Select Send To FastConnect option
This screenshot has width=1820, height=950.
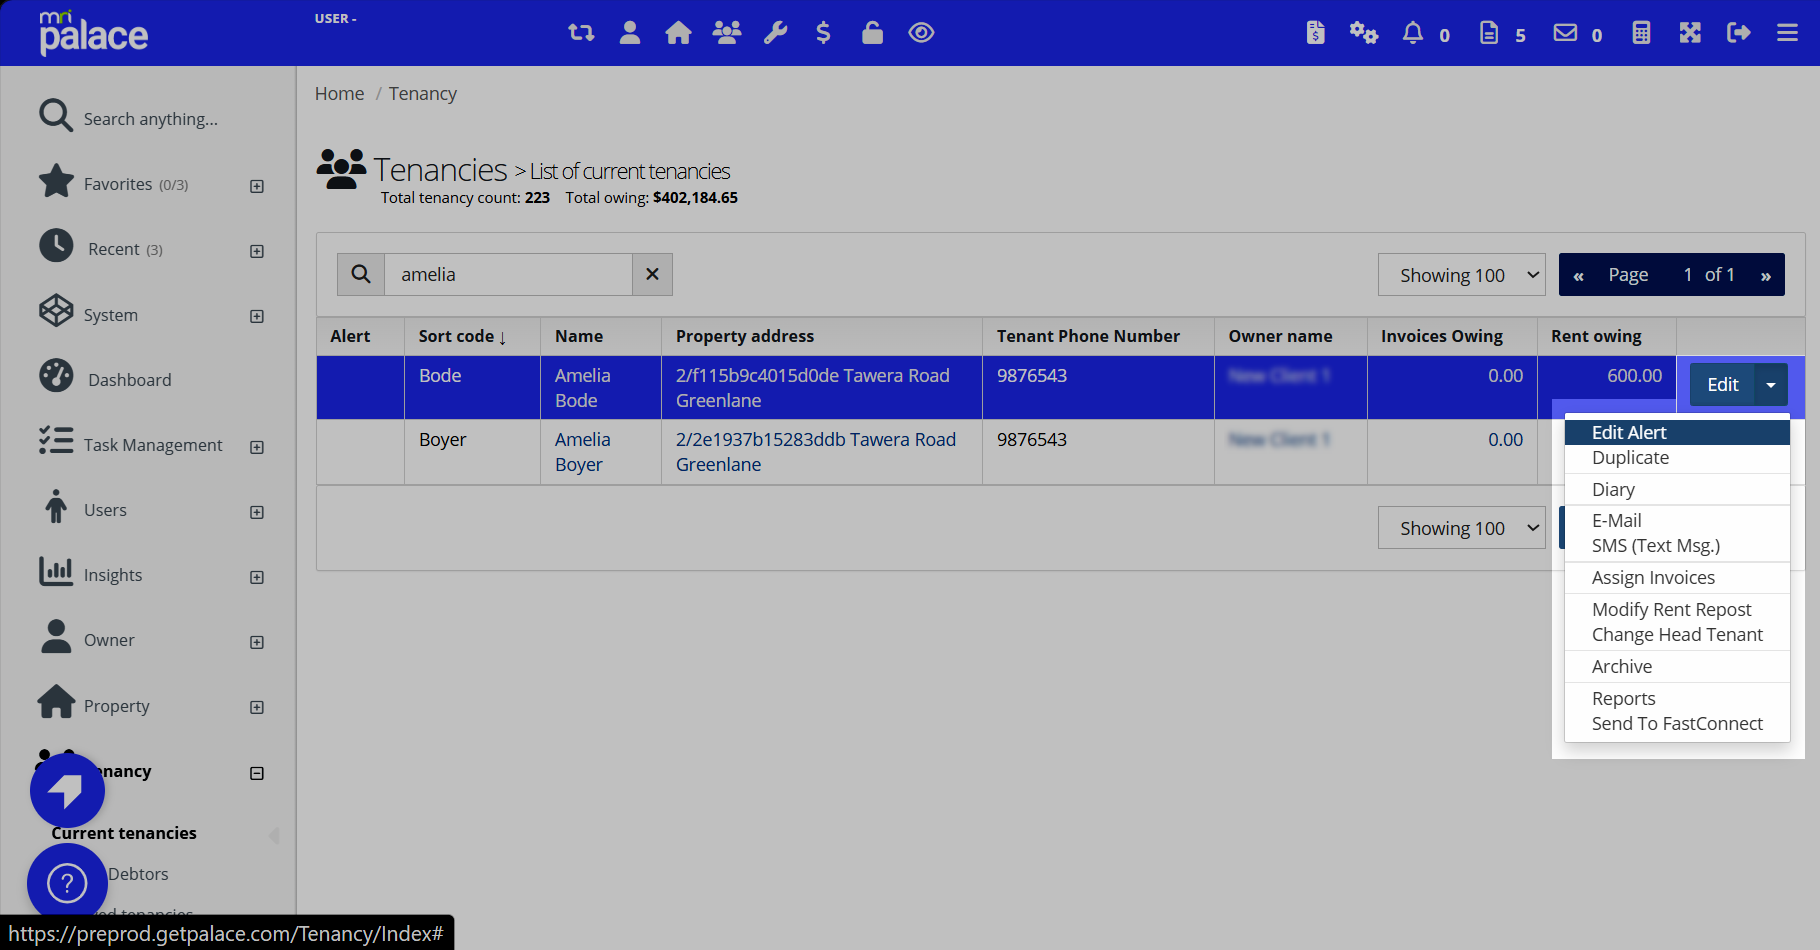click(1677, 724)
